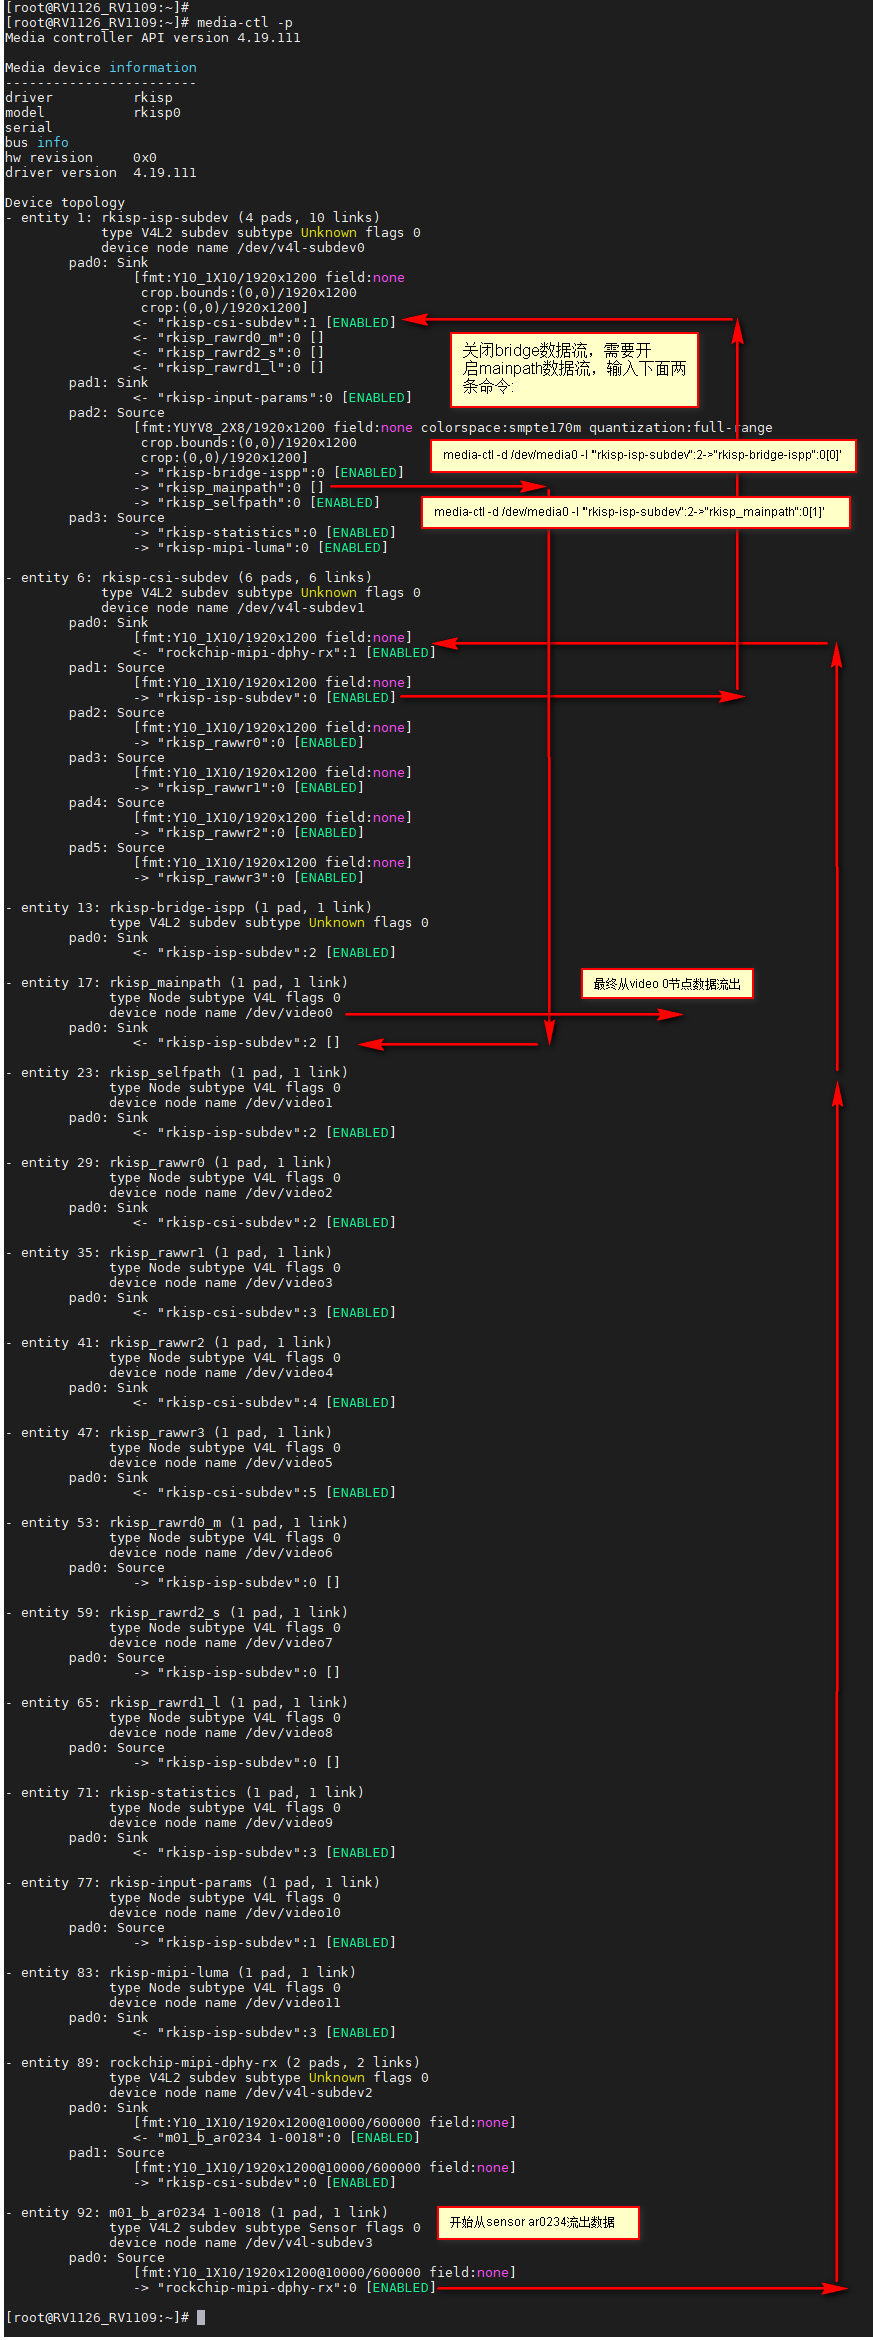Select 'Media controller API version 4.19.111' line
This screenshot has width=873, height=2340.
click(152, 37)
